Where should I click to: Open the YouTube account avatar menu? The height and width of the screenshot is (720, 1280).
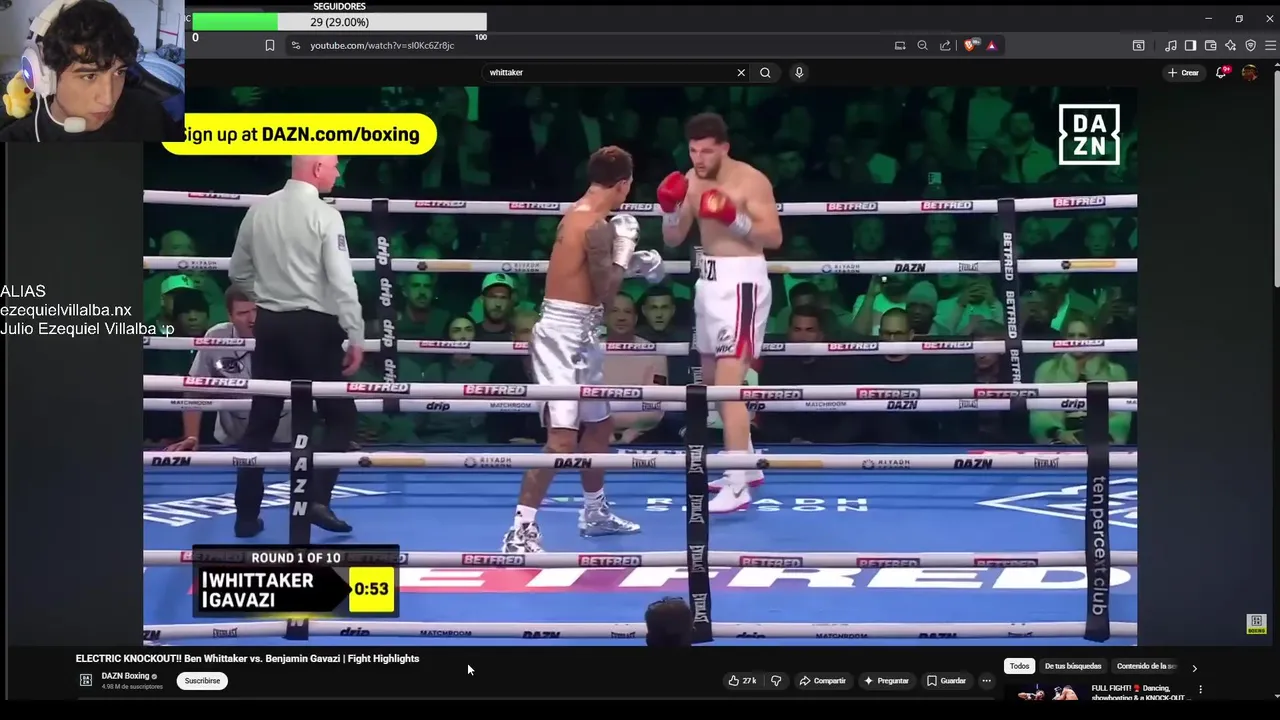1249,72
